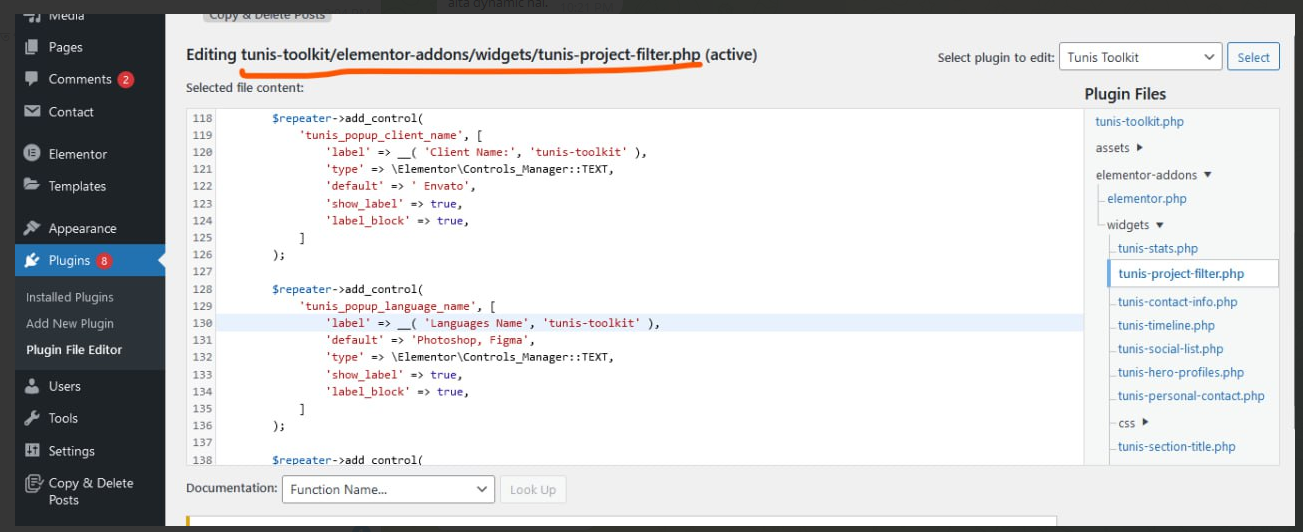The width and height of the screenshot is (1303, 532).
Task: Open tunis-section-title.php file
Action: point(1176,447)
